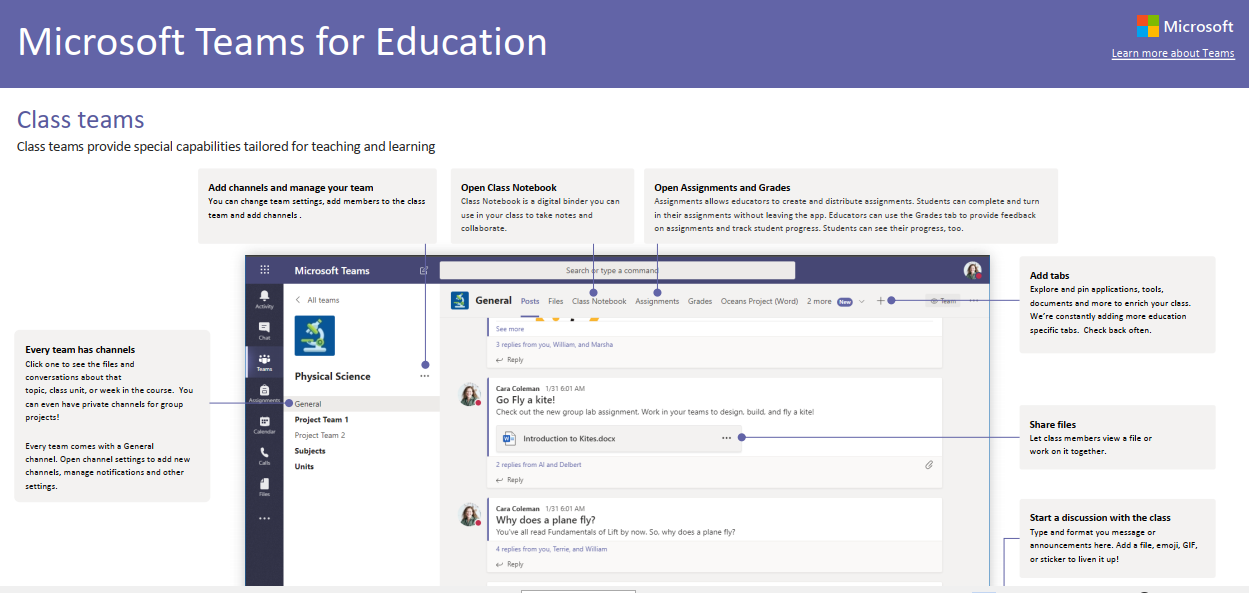Click the Calendar icon in the sidebar

pyautogui.click(x=264, y=424)
